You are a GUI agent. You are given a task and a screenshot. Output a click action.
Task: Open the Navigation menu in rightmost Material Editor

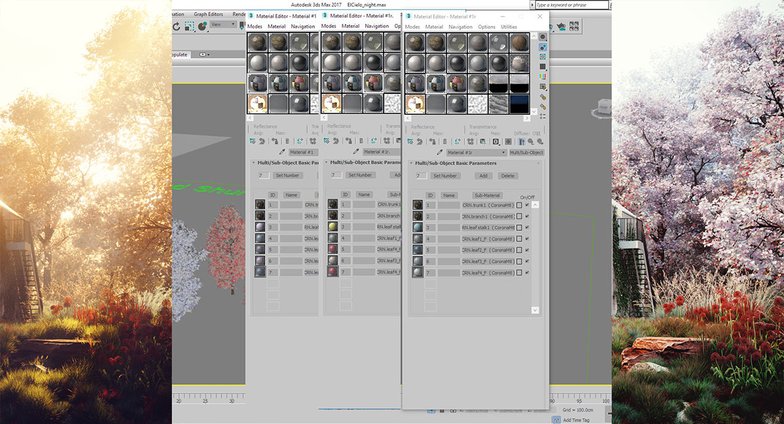[461, 26]
